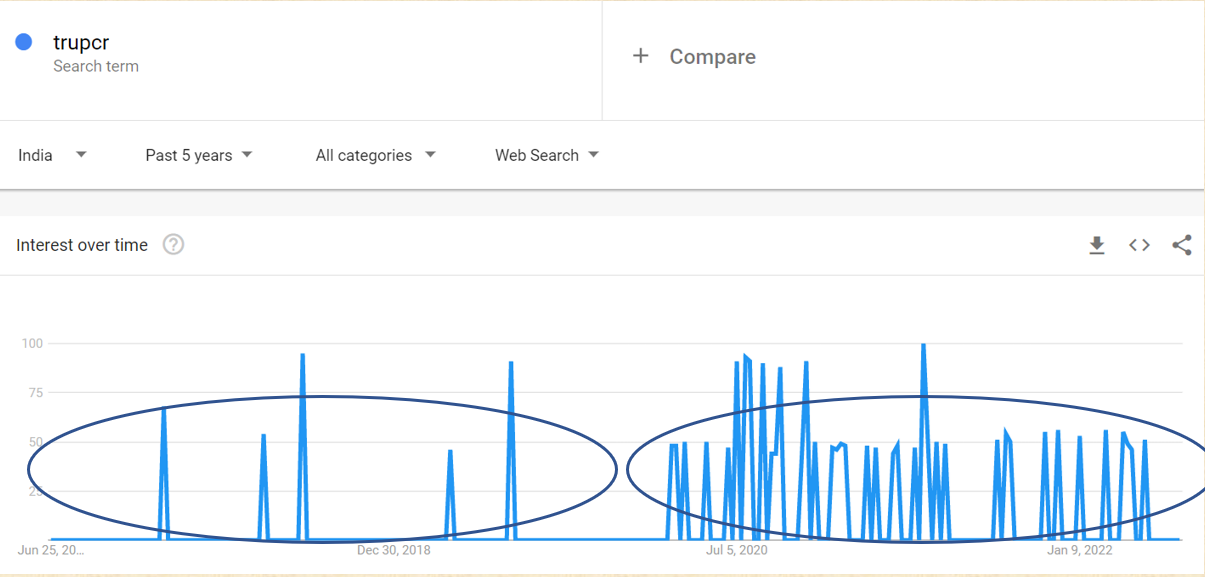
Task: Click the first Jun 25 date label
Action: coord(51,550)
